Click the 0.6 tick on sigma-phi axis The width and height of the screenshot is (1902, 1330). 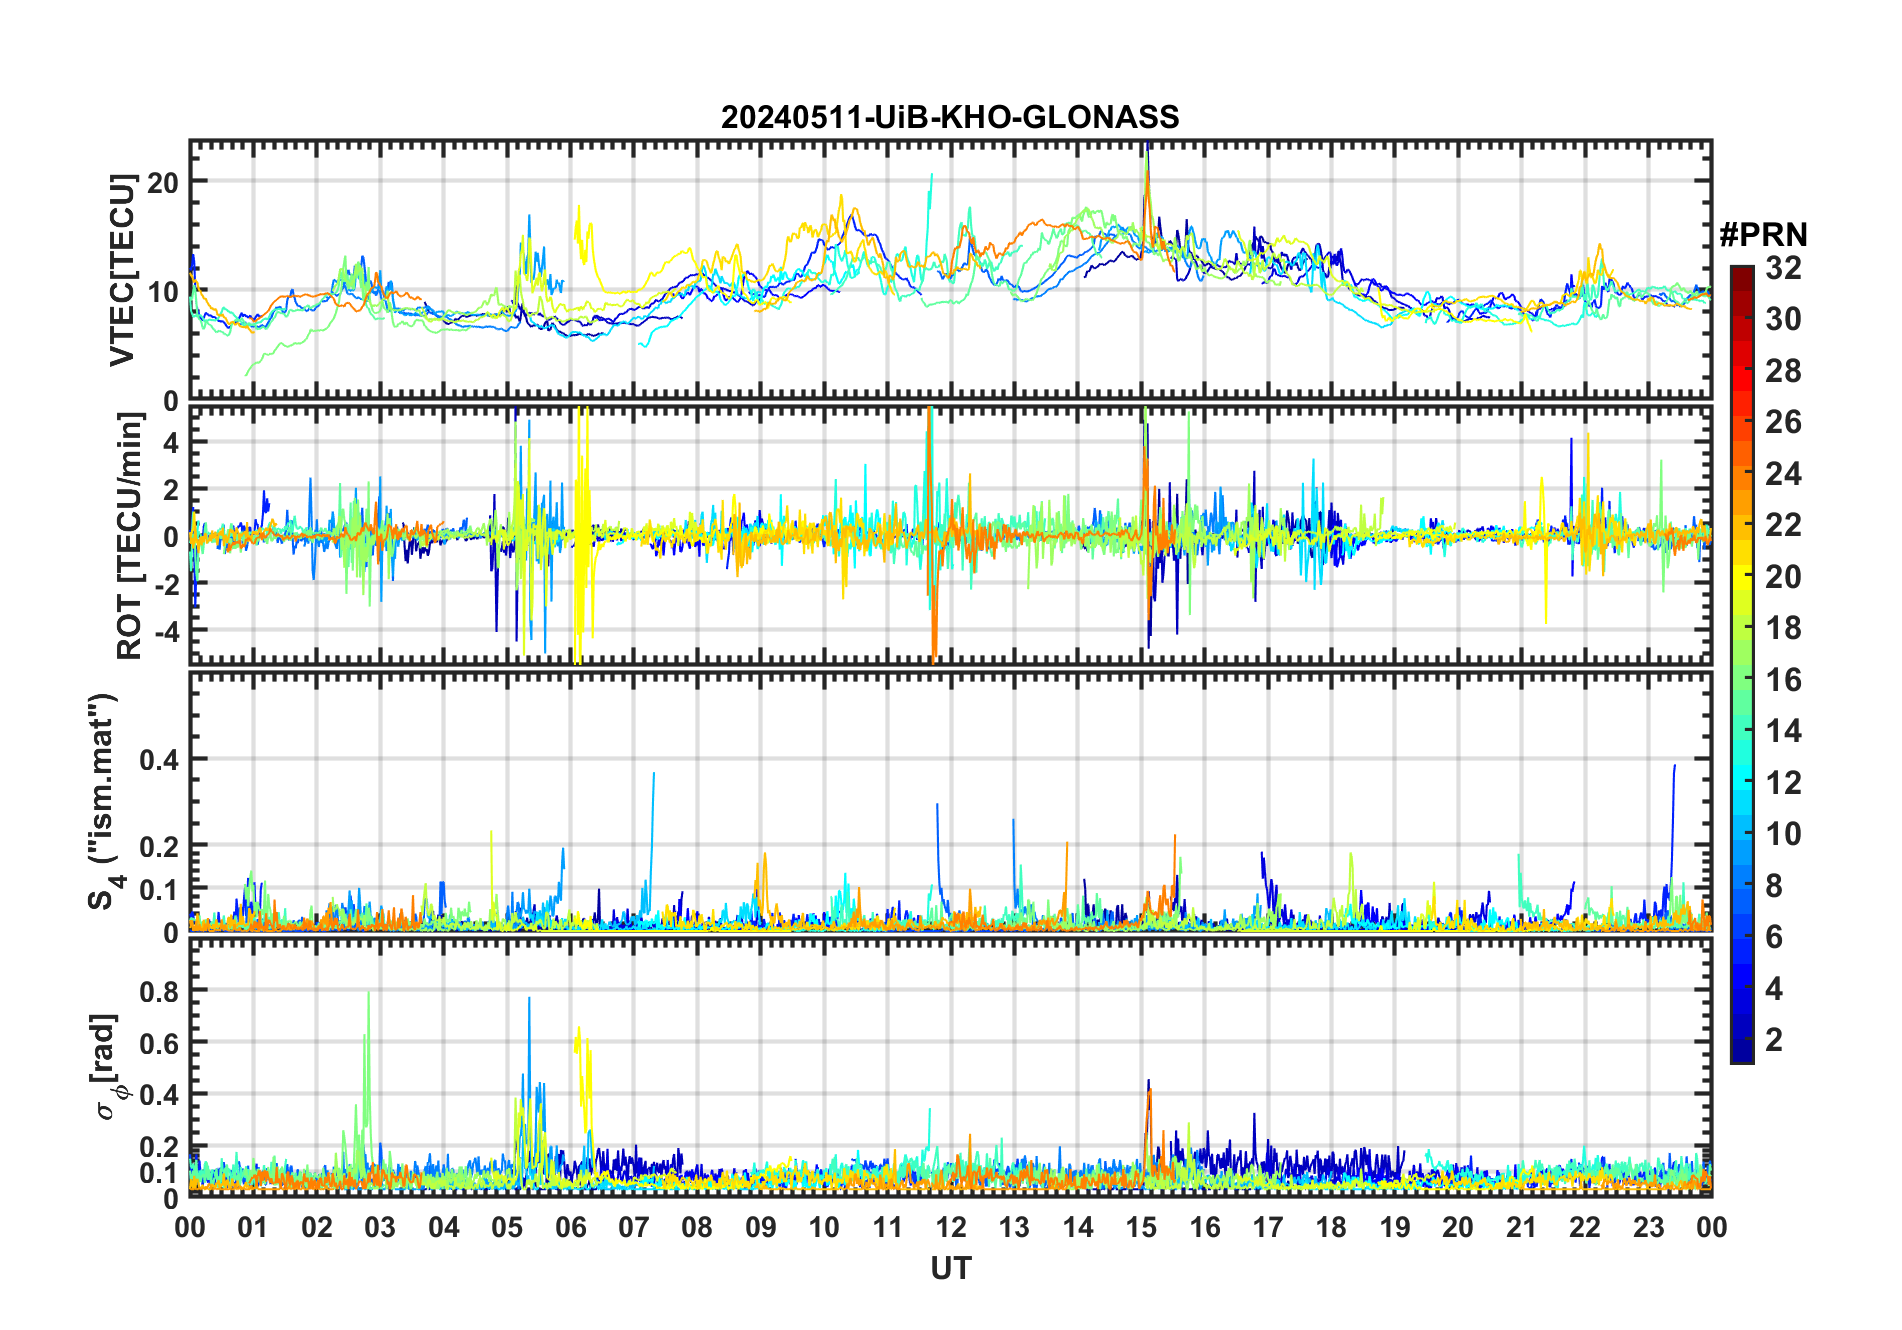(159, 1044)
